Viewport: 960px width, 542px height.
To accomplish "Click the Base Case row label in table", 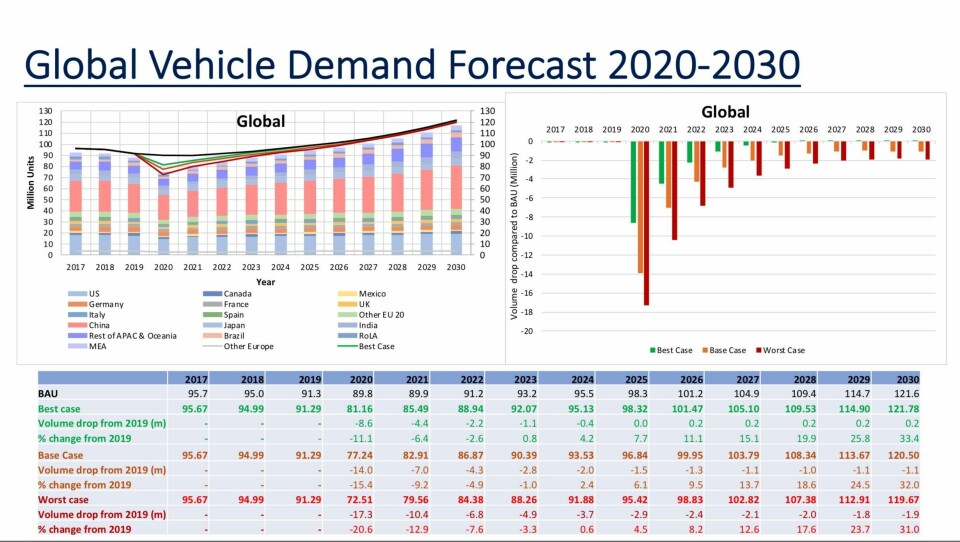I will pos(62,454).
